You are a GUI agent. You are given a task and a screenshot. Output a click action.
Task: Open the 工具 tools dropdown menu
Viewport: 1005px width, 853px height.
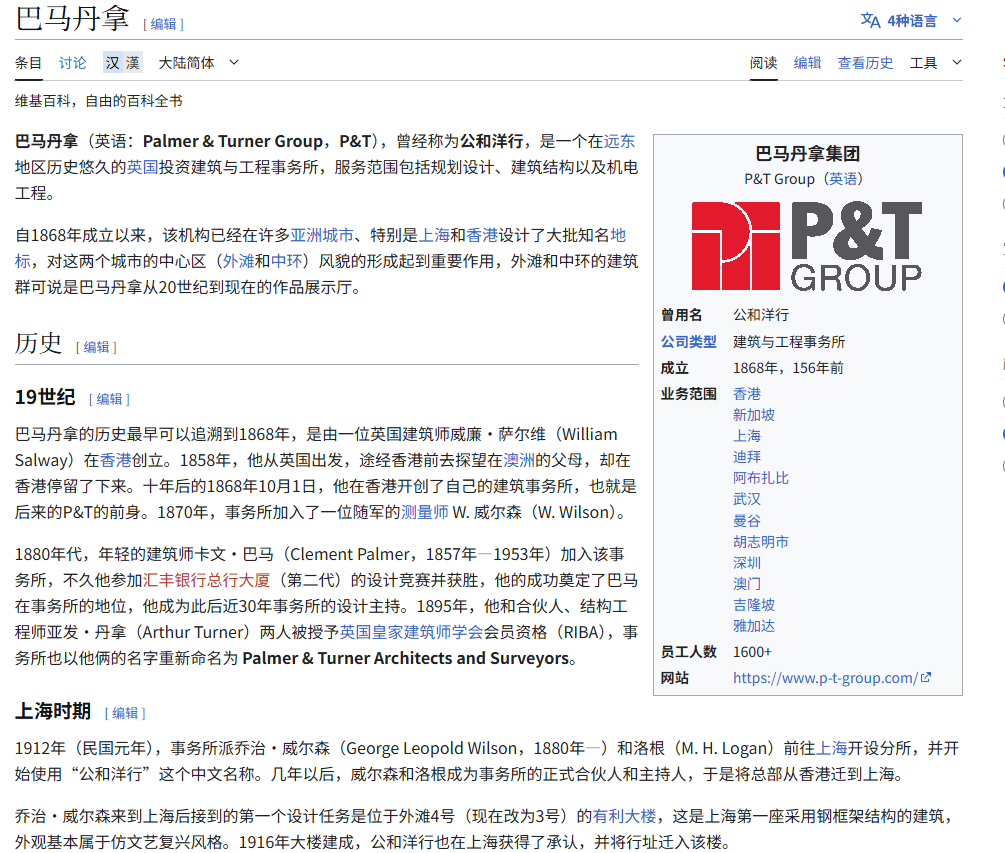(x=934, y=62)
